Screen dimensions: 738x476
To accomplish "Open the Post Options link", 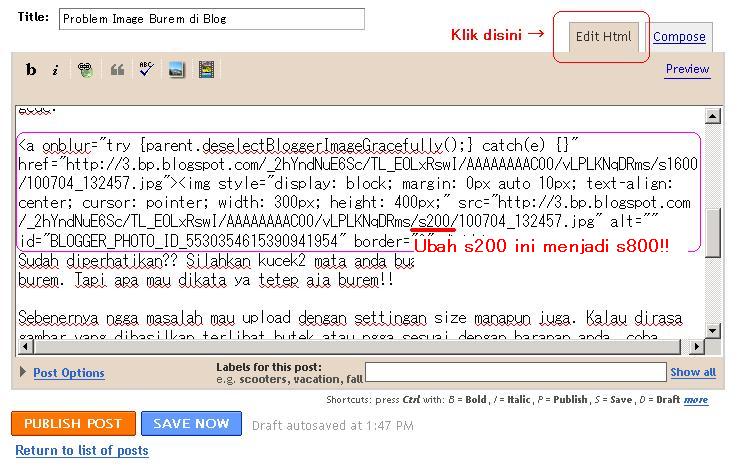I will pos(69,372).
